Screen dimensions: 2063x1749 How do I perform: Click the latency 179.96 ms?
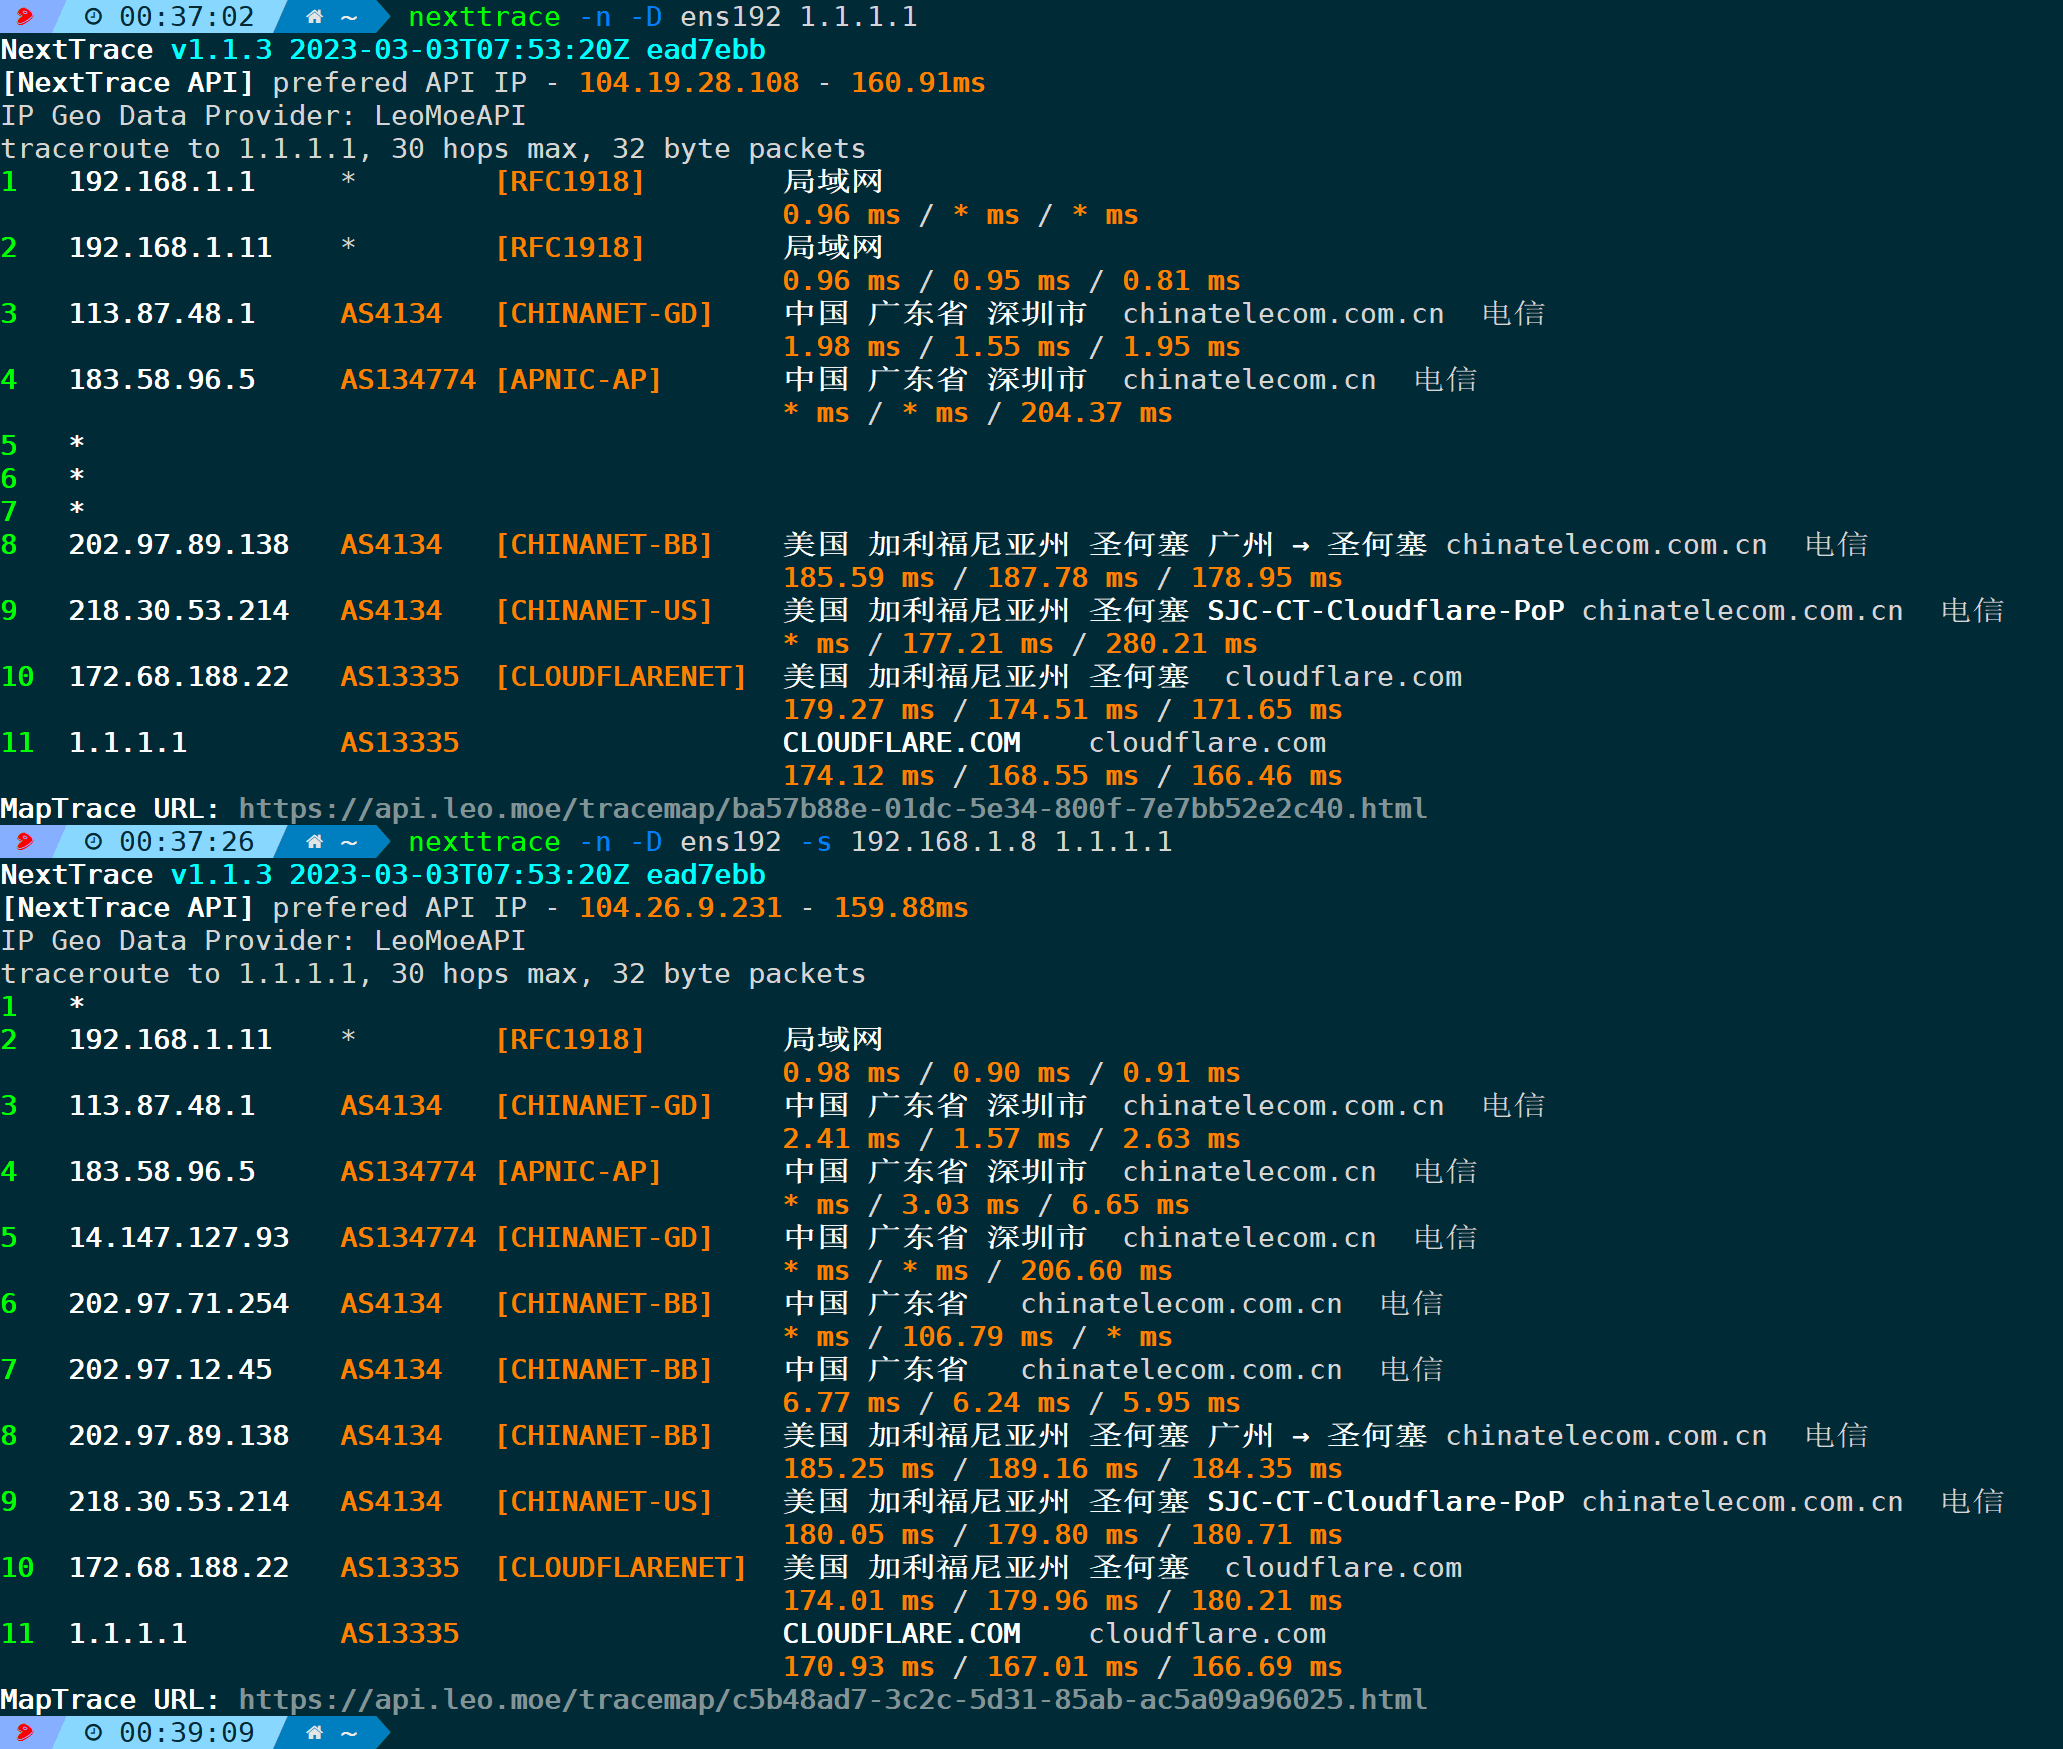point(1062,1600)
